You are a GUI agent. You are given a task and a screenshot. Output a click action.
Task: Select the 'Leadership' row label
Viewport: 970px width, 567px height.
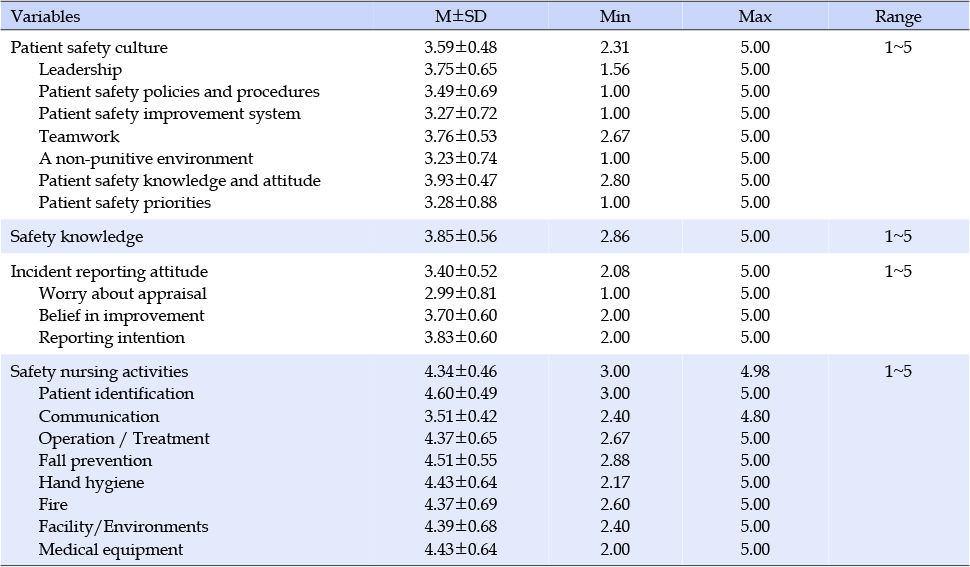click(80, 70)
